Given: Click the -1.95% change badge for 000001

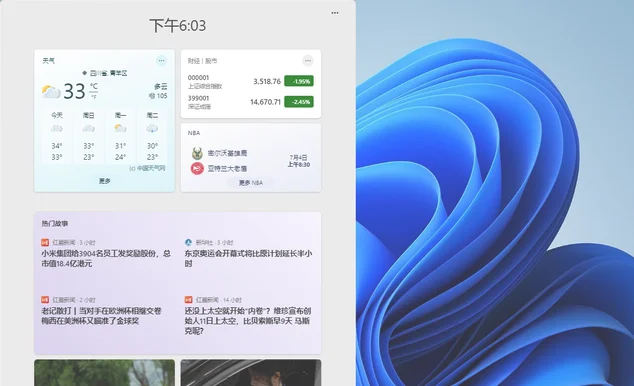Looking at the screenshot, I should pos(299,81).
